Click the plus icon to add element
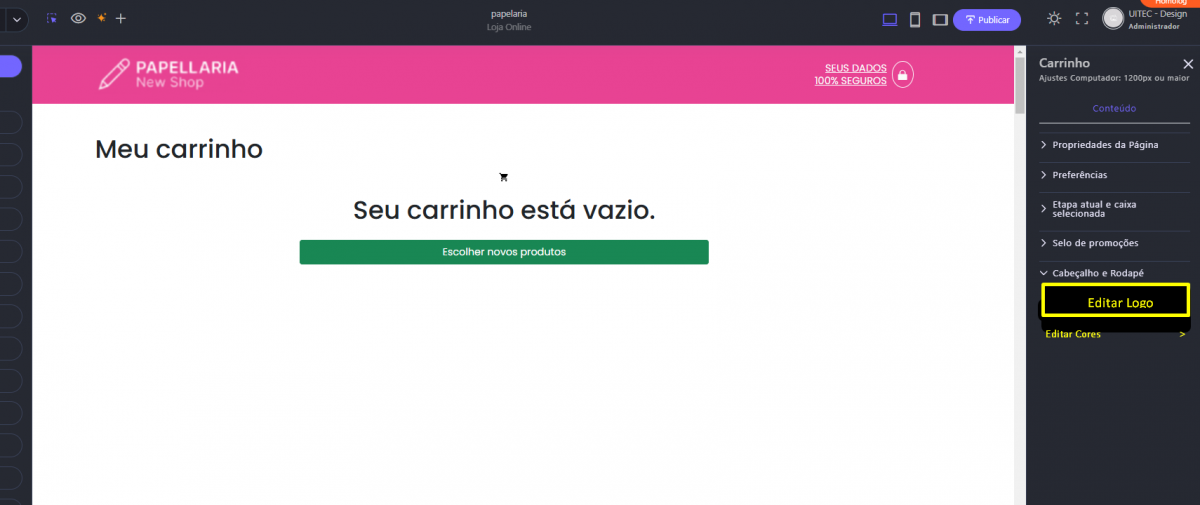Image resolution: width=1200 pixels, height=505 pixels. pyautogui.click(x=121, y=18)
